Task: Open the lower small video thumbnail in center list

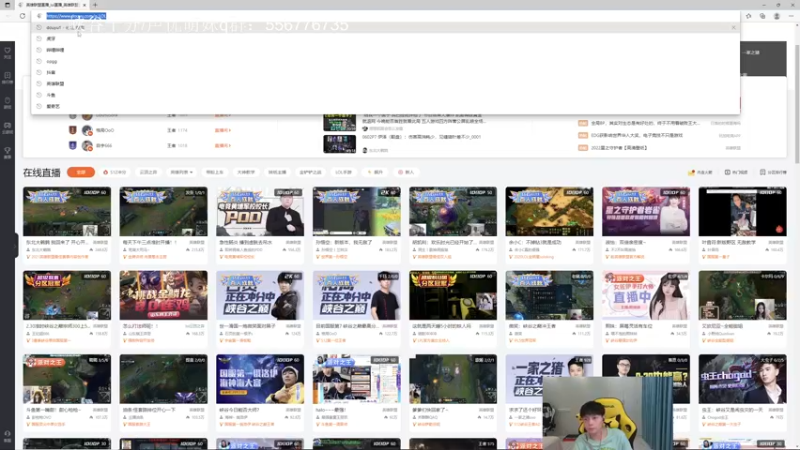Action: [339, 144]
